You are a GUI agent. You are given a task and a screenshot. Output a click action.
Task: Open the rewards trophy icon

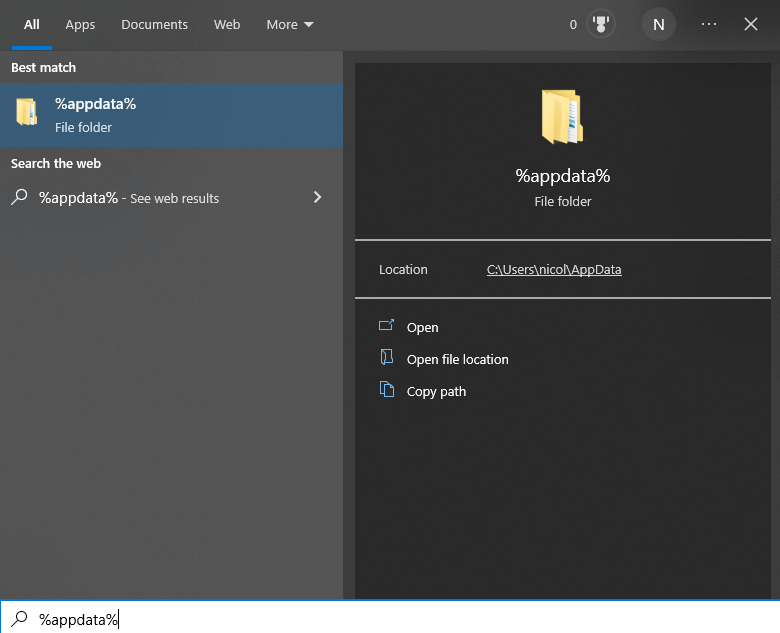[x=600, y=24]
